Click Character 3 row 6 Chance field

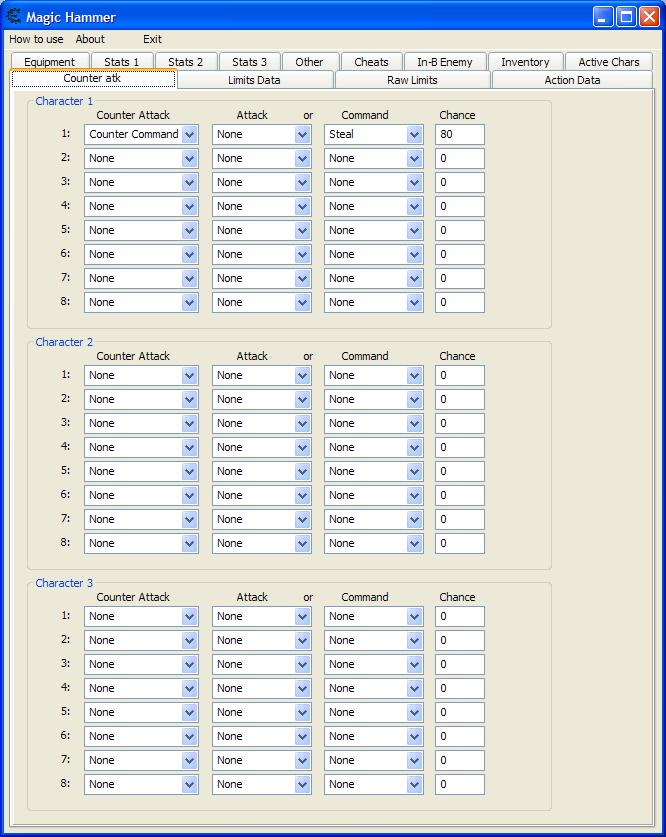point(459,736)
